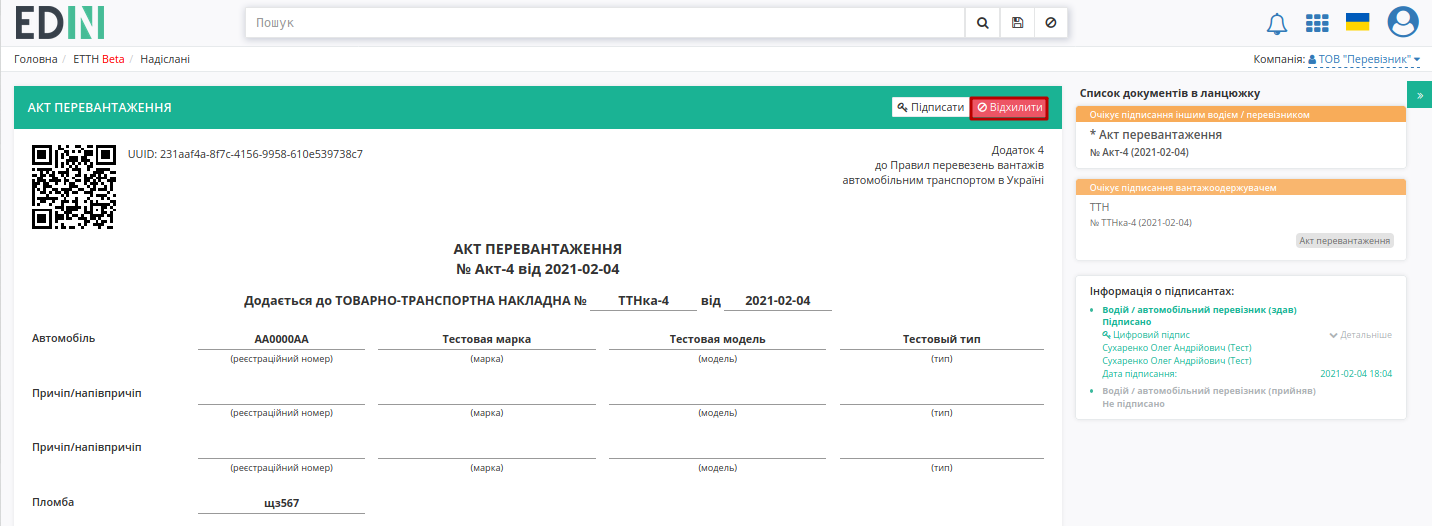Click signing date 2021-02-04 18:04
Image resolution: width=1432 pixels, height=526 pixels.
click(1356, 373)
